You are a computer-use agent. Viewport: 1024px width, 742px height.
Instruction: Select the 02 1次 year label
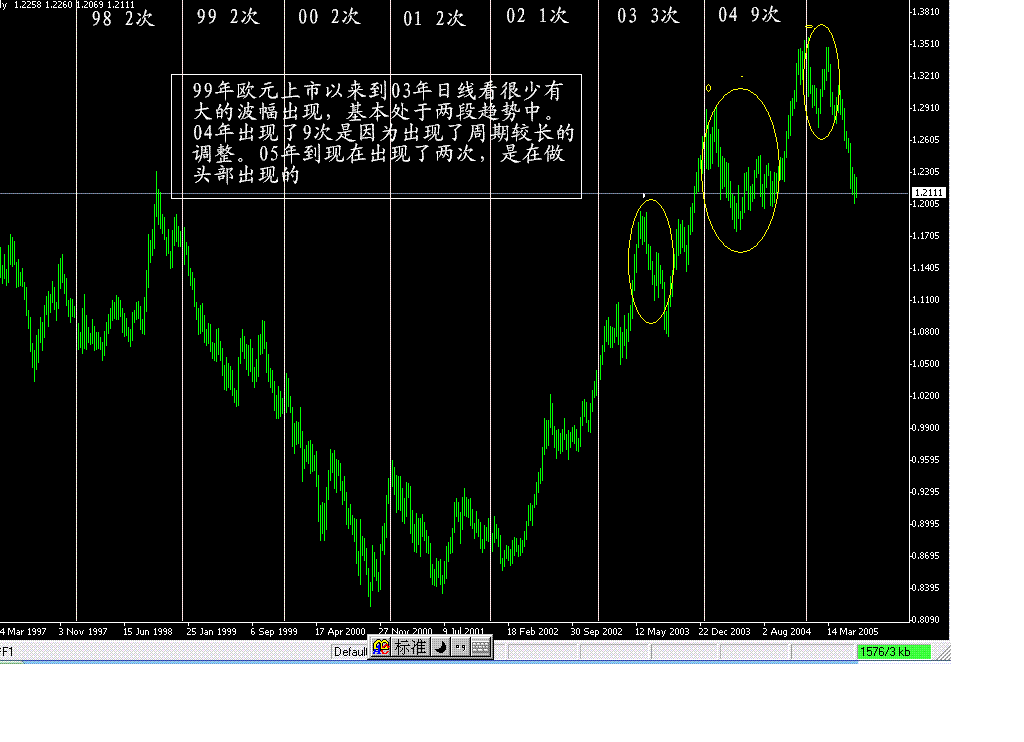(537, 16)
